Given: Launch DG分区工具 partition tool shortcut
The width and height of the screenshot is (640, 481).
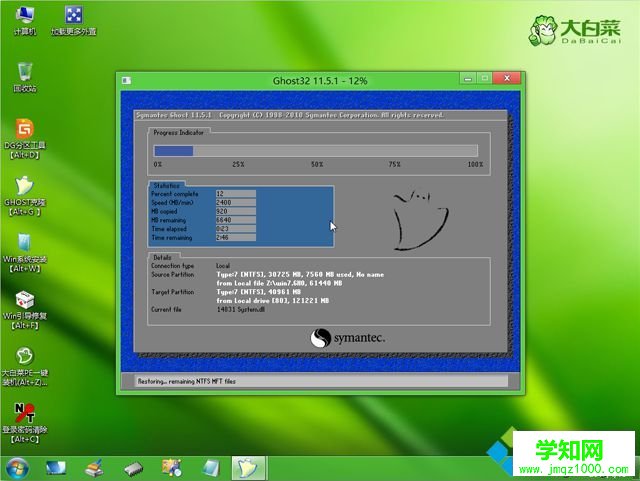Looking at the screenshot, I should tap(25, 139).
